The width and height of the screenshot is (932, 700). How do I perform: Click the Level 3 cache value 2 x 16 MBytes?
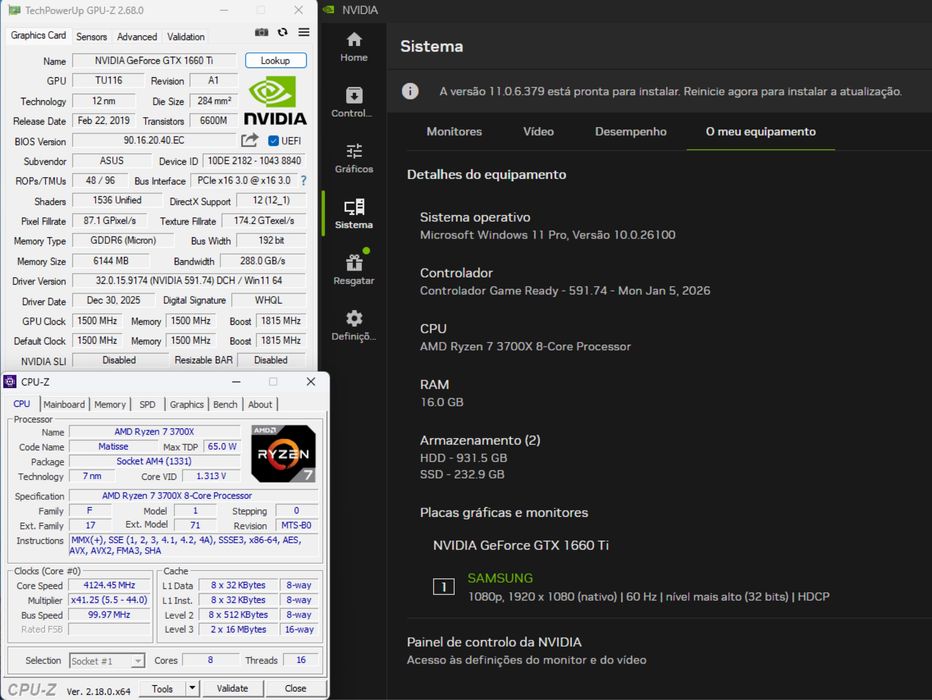coord(238,629)
